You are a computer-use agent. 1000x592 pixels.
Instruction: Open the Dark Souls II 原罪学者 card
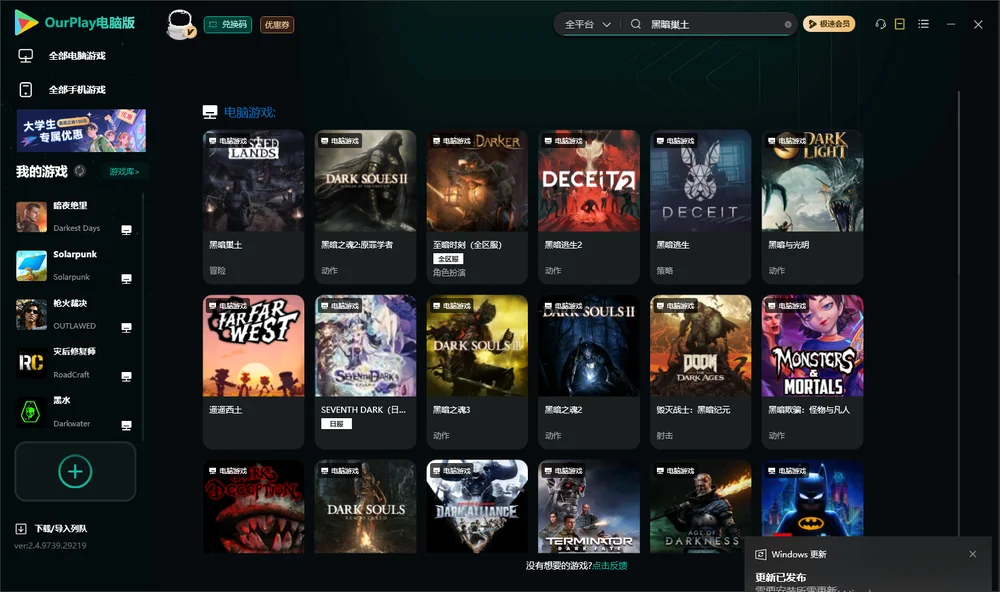click(x=365, y=207)
